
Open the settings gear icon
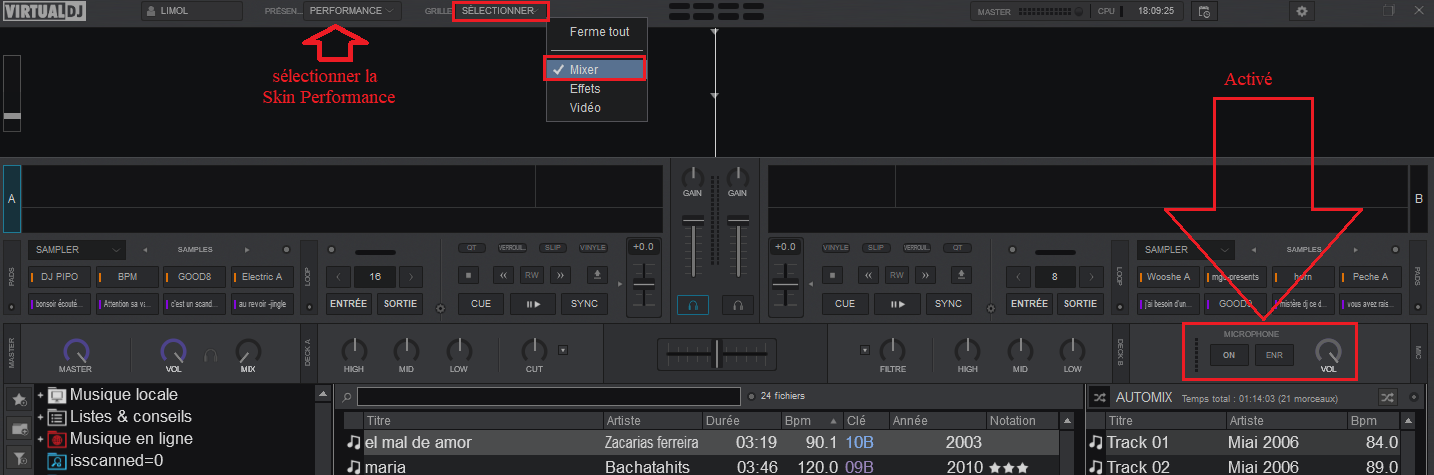point(1301,11)
